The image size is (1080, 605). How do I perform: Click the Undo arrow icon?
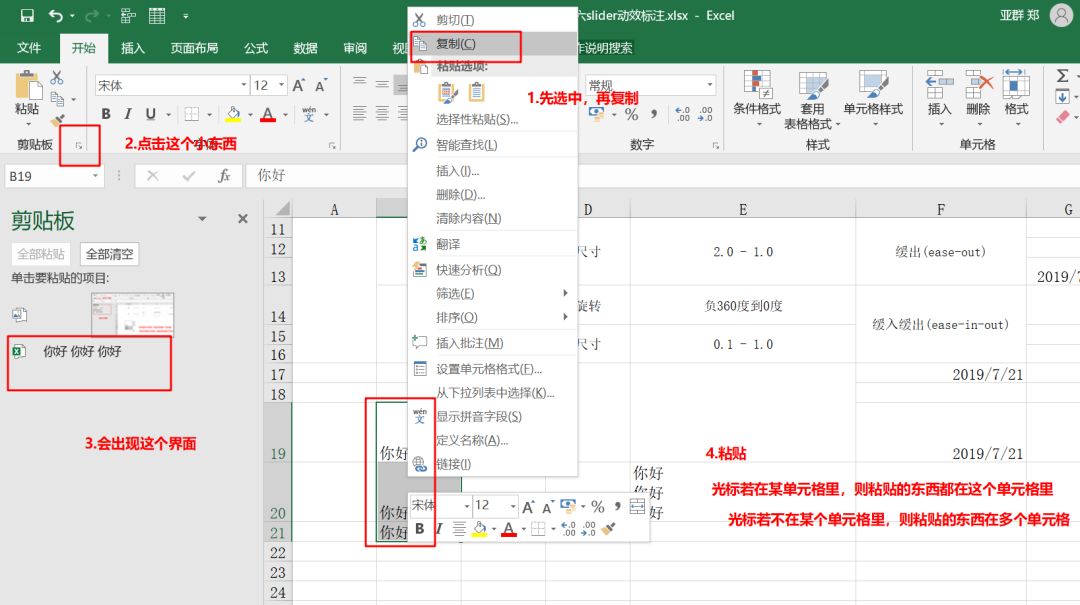coord(55,15)
